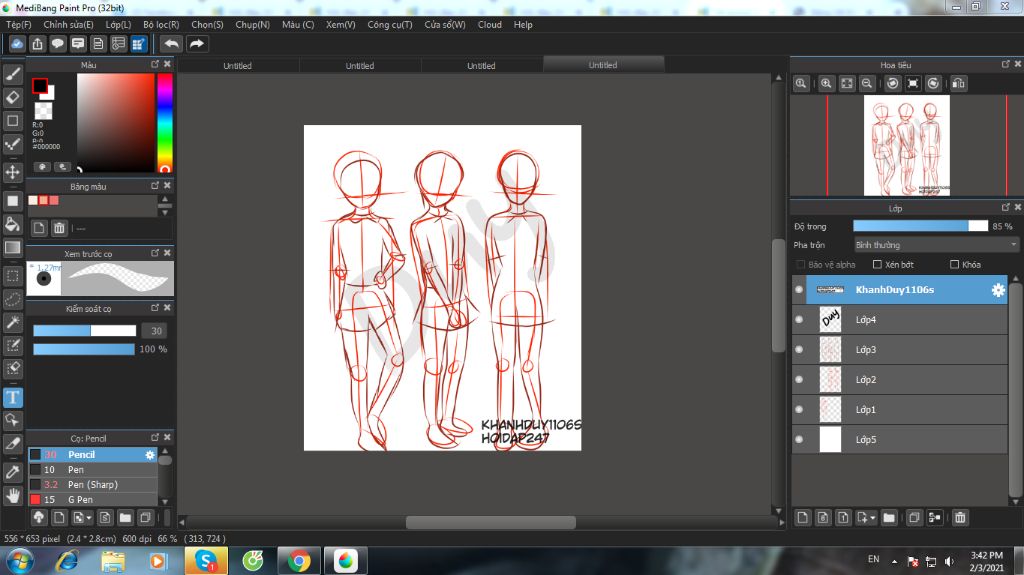Open the Xem(V) menu

[x=340, y=24]
